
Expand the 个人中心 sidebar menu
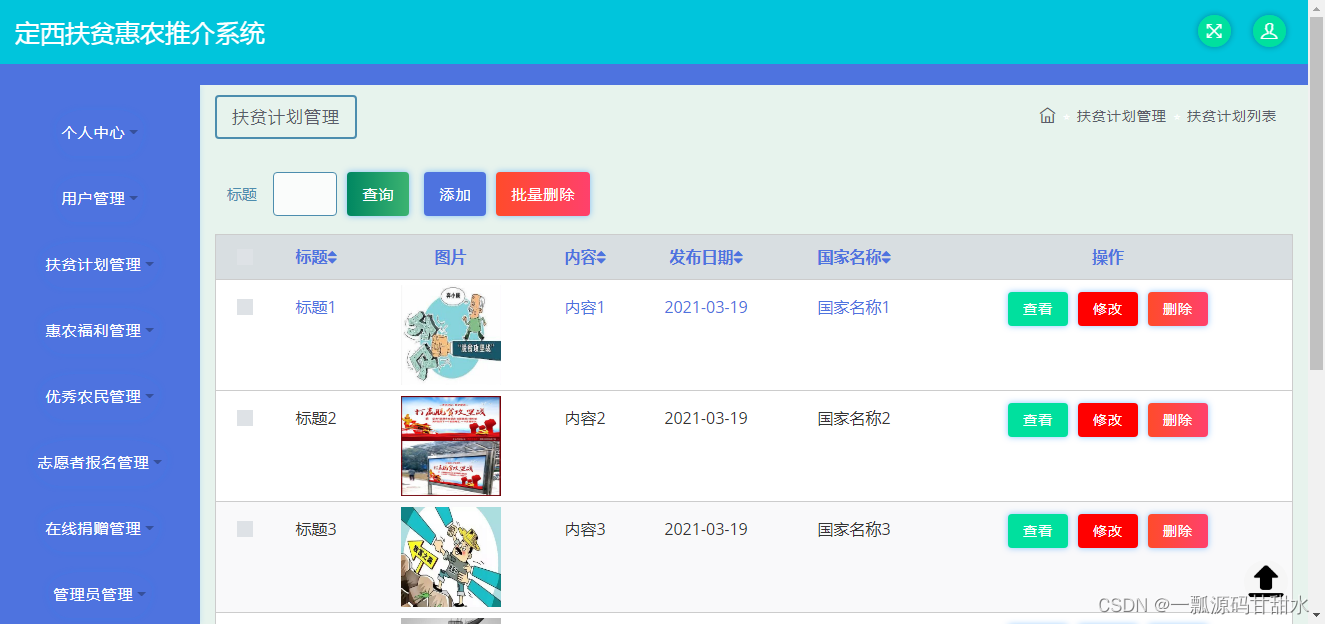(x=99, y=132)
